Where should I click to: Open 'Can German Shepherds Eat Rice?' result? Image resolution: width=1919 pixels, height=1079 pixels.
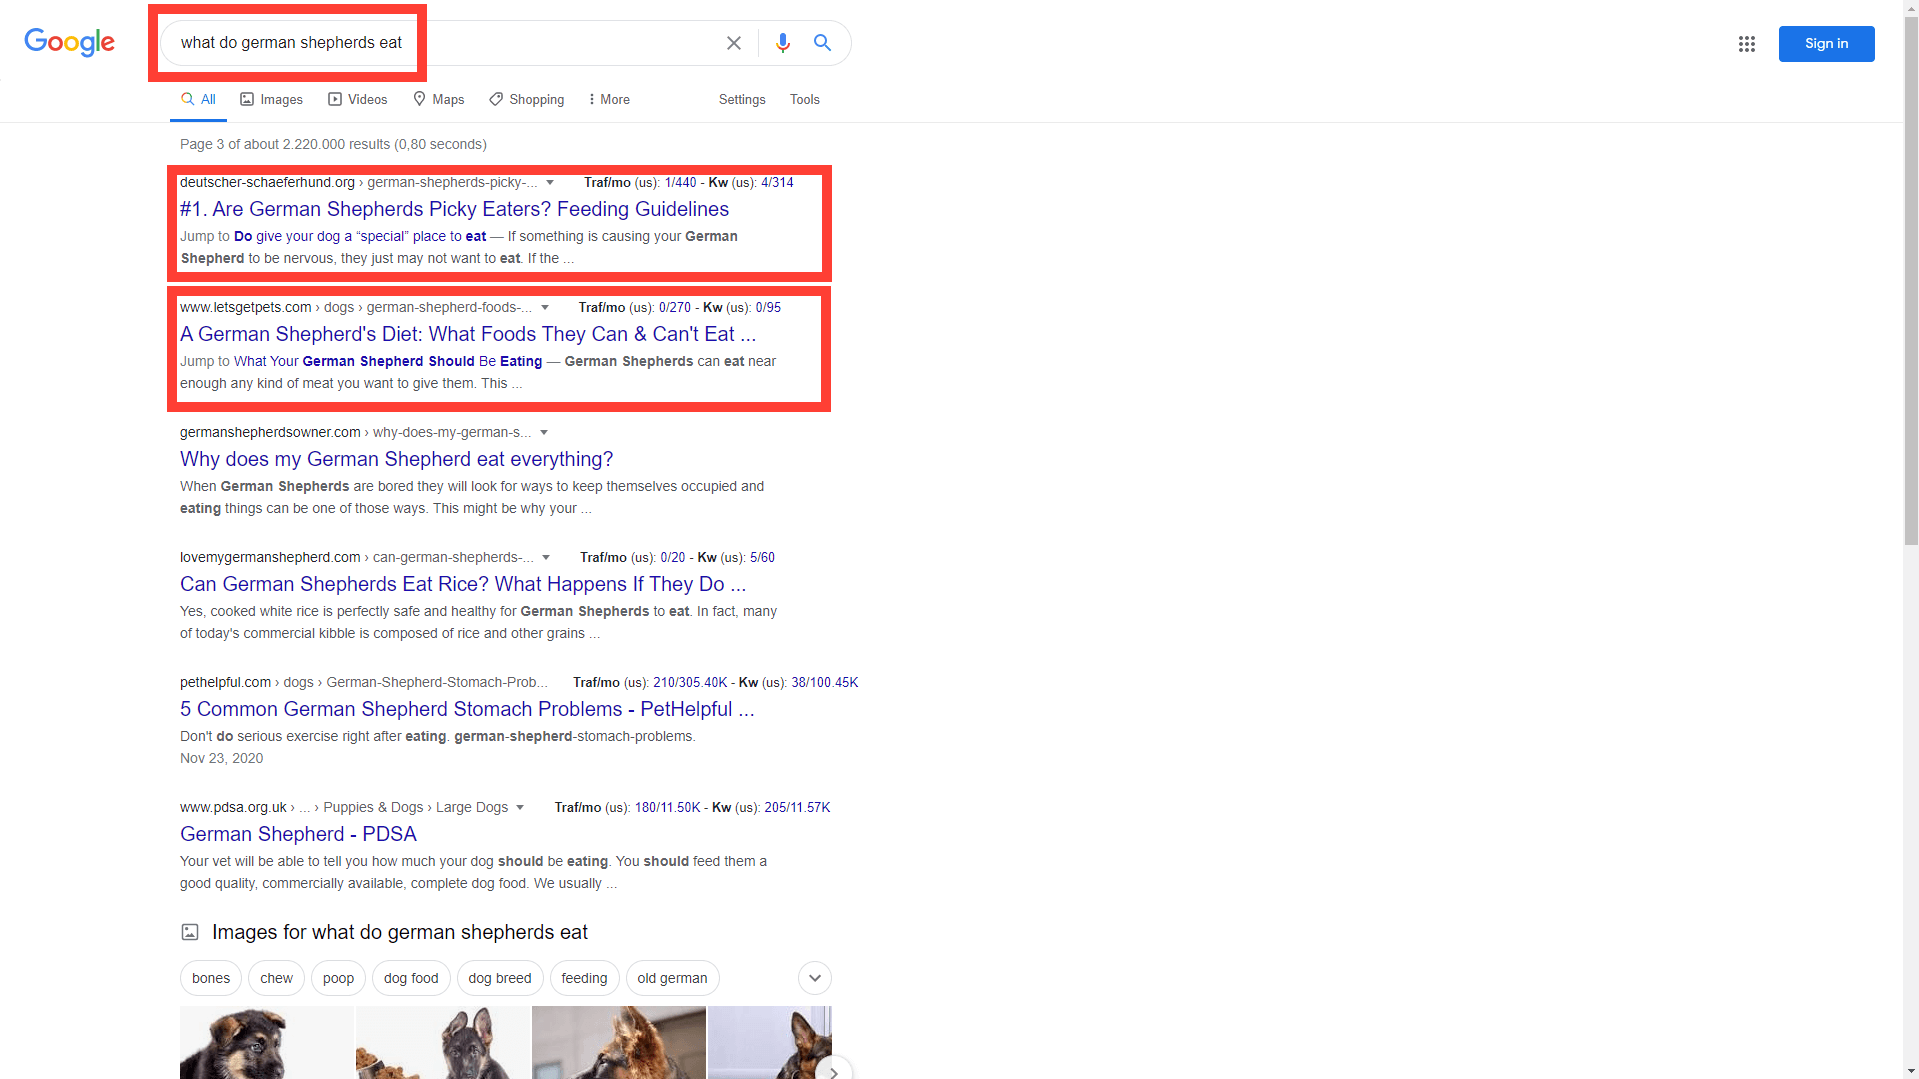pyautogui.click(x=463, y=584)
